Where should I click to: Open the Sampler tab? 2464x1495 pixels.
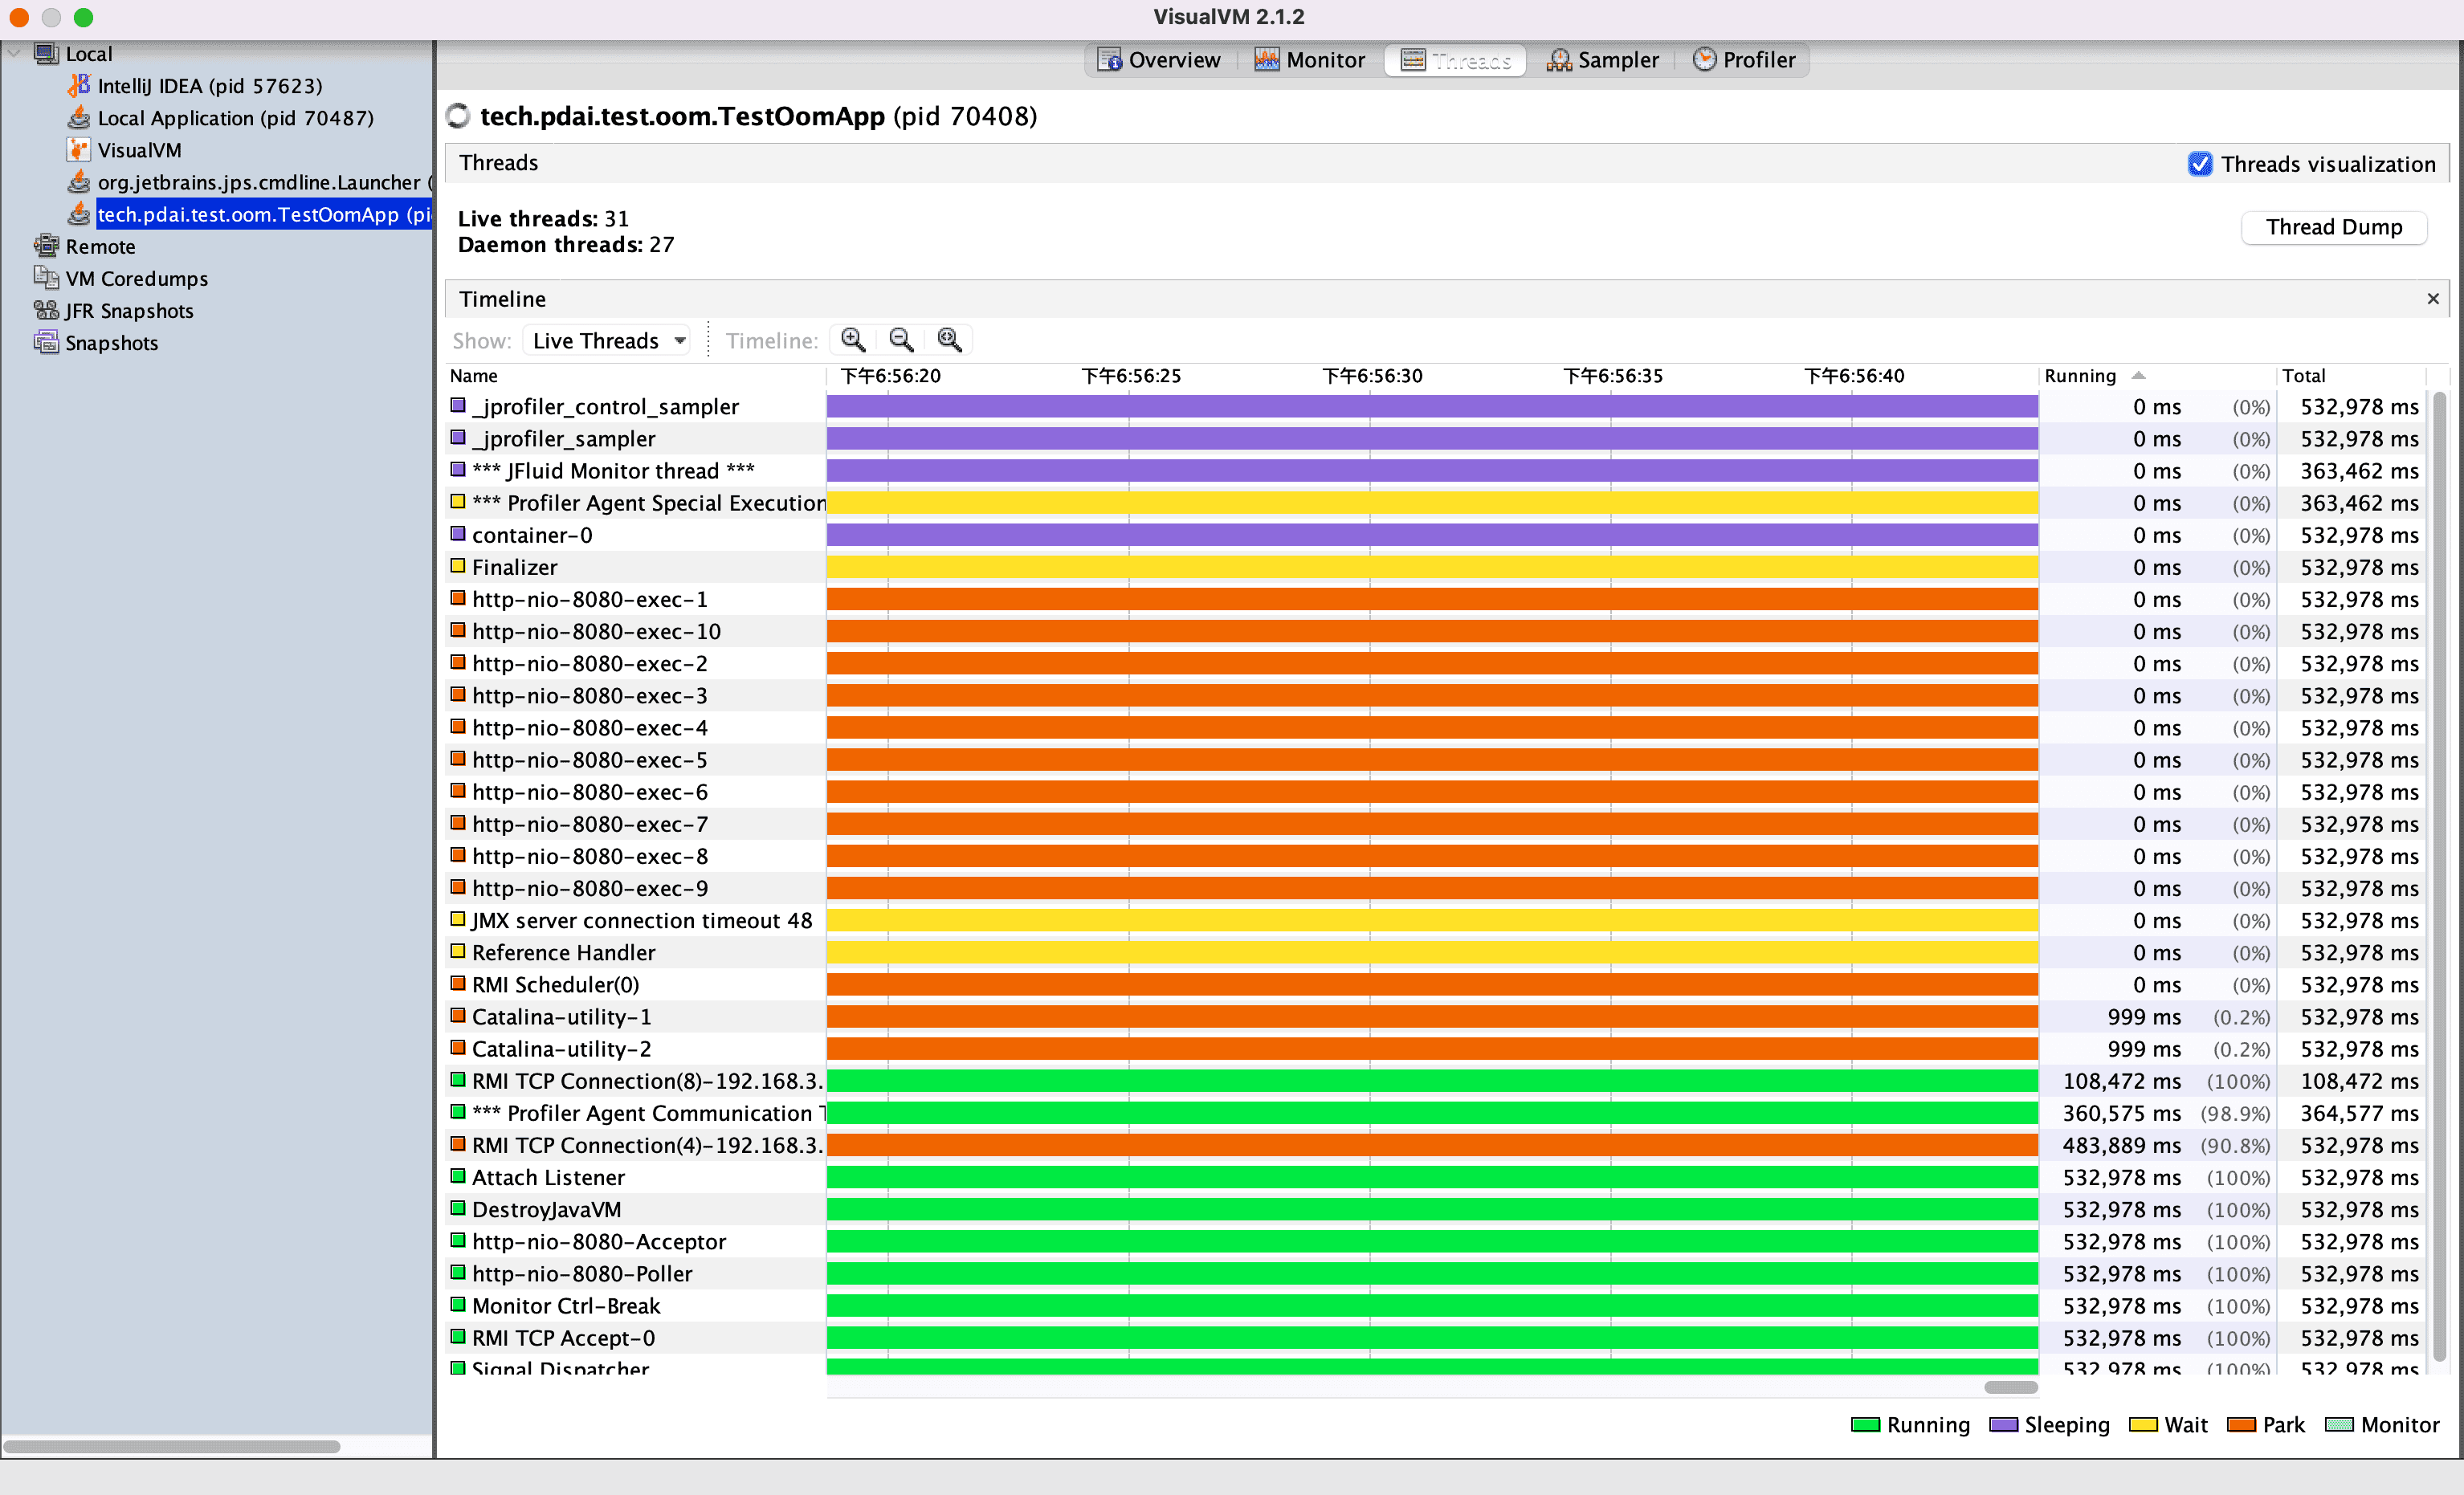pyautogui.click(x=1603, y=60)
